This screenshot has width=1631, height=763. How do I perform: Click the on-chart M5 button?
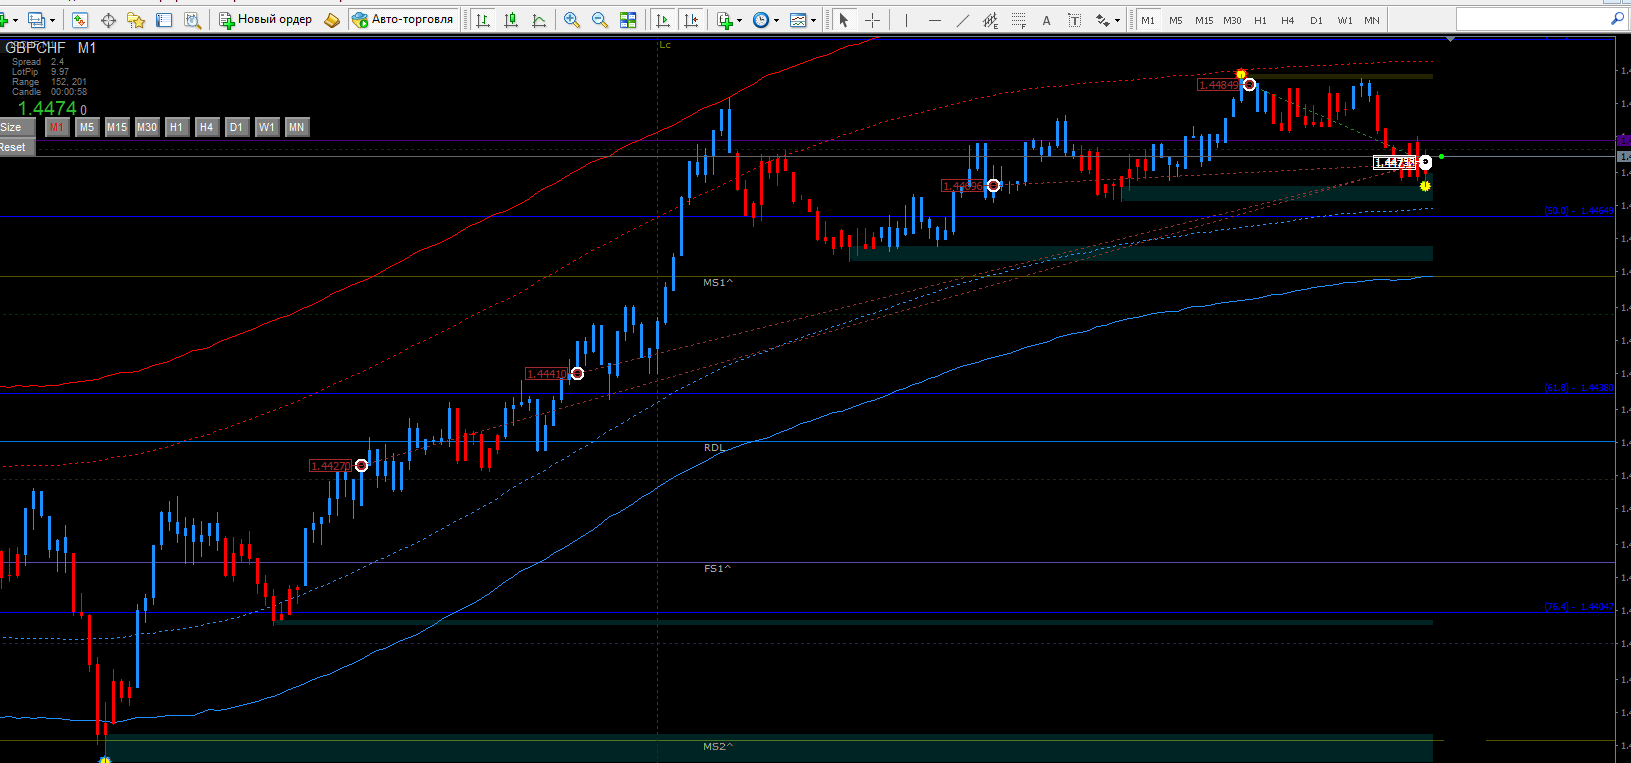[x=87, y=127]
